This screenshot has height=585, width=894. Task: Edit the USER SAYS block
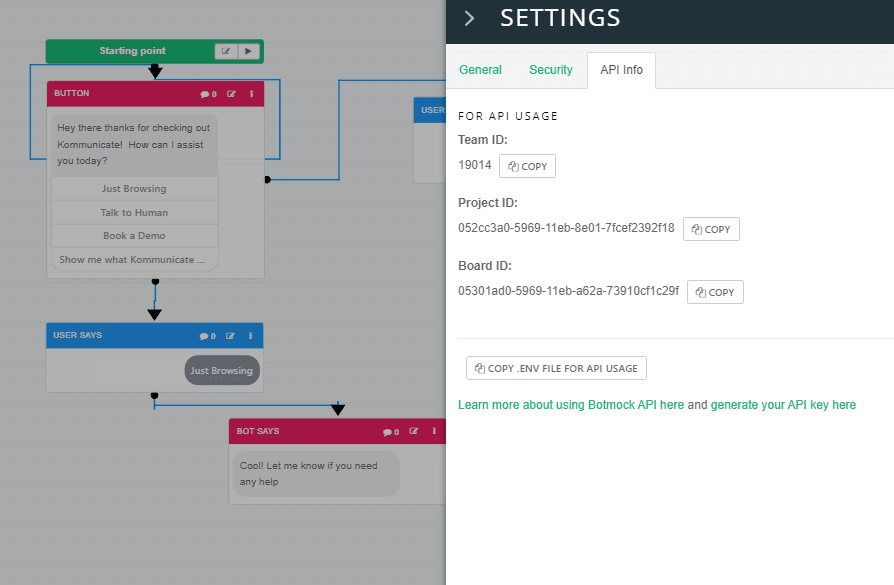230,336
